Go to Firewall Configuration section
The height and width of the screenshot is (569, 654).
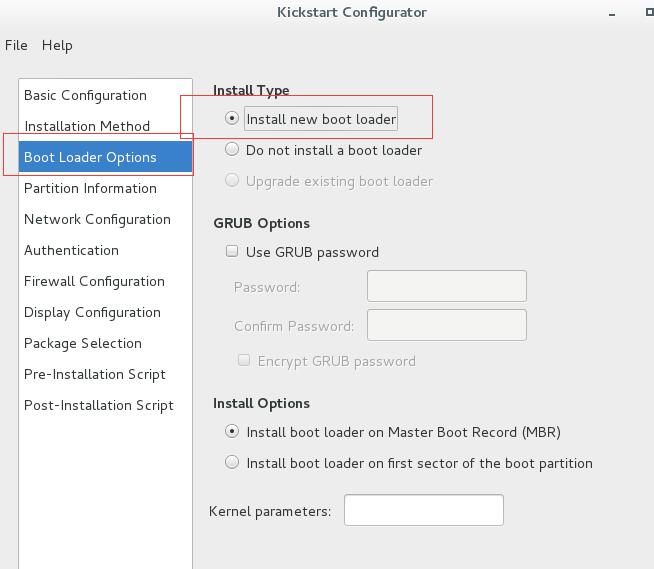pos(105,281)
